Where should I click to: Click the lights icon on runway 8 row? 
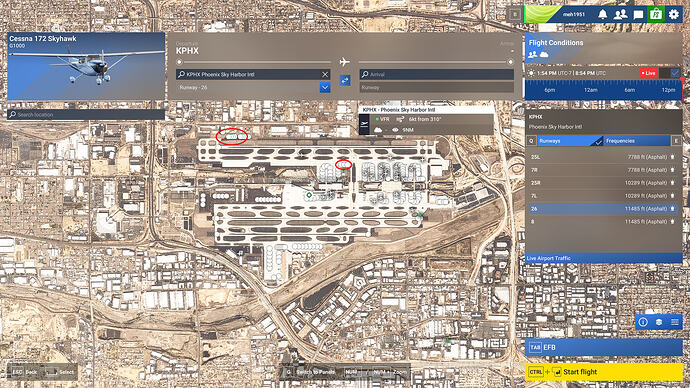pos(672,222)
